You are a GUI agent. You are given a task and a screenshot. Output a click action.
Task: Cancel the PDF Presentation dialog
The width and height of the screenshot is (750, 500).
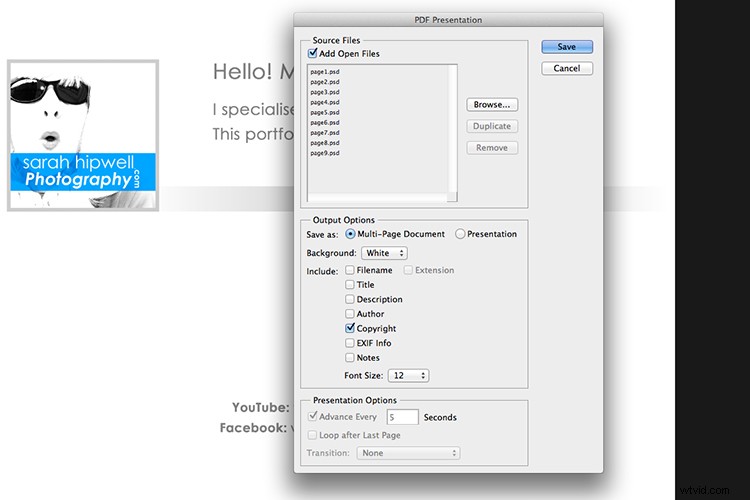pos(567,68)
